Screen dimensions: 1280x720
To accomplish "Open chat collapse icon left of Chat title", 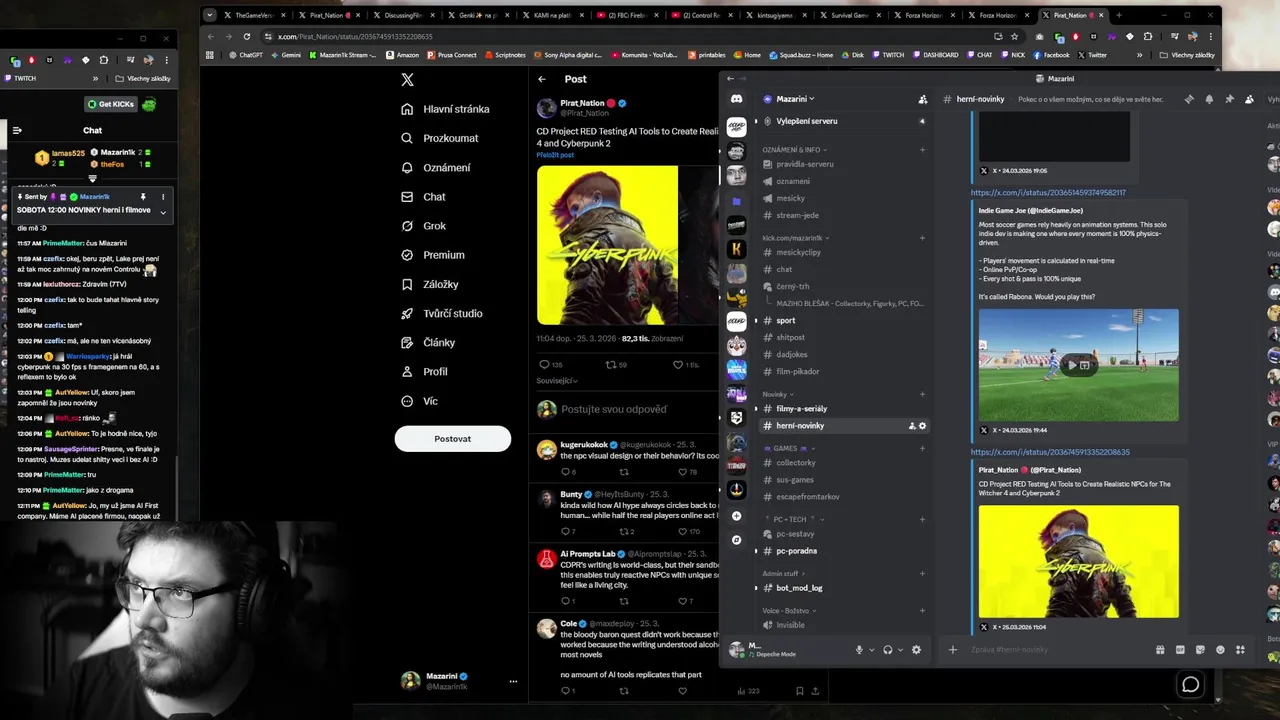I will [x=17, y=130].
